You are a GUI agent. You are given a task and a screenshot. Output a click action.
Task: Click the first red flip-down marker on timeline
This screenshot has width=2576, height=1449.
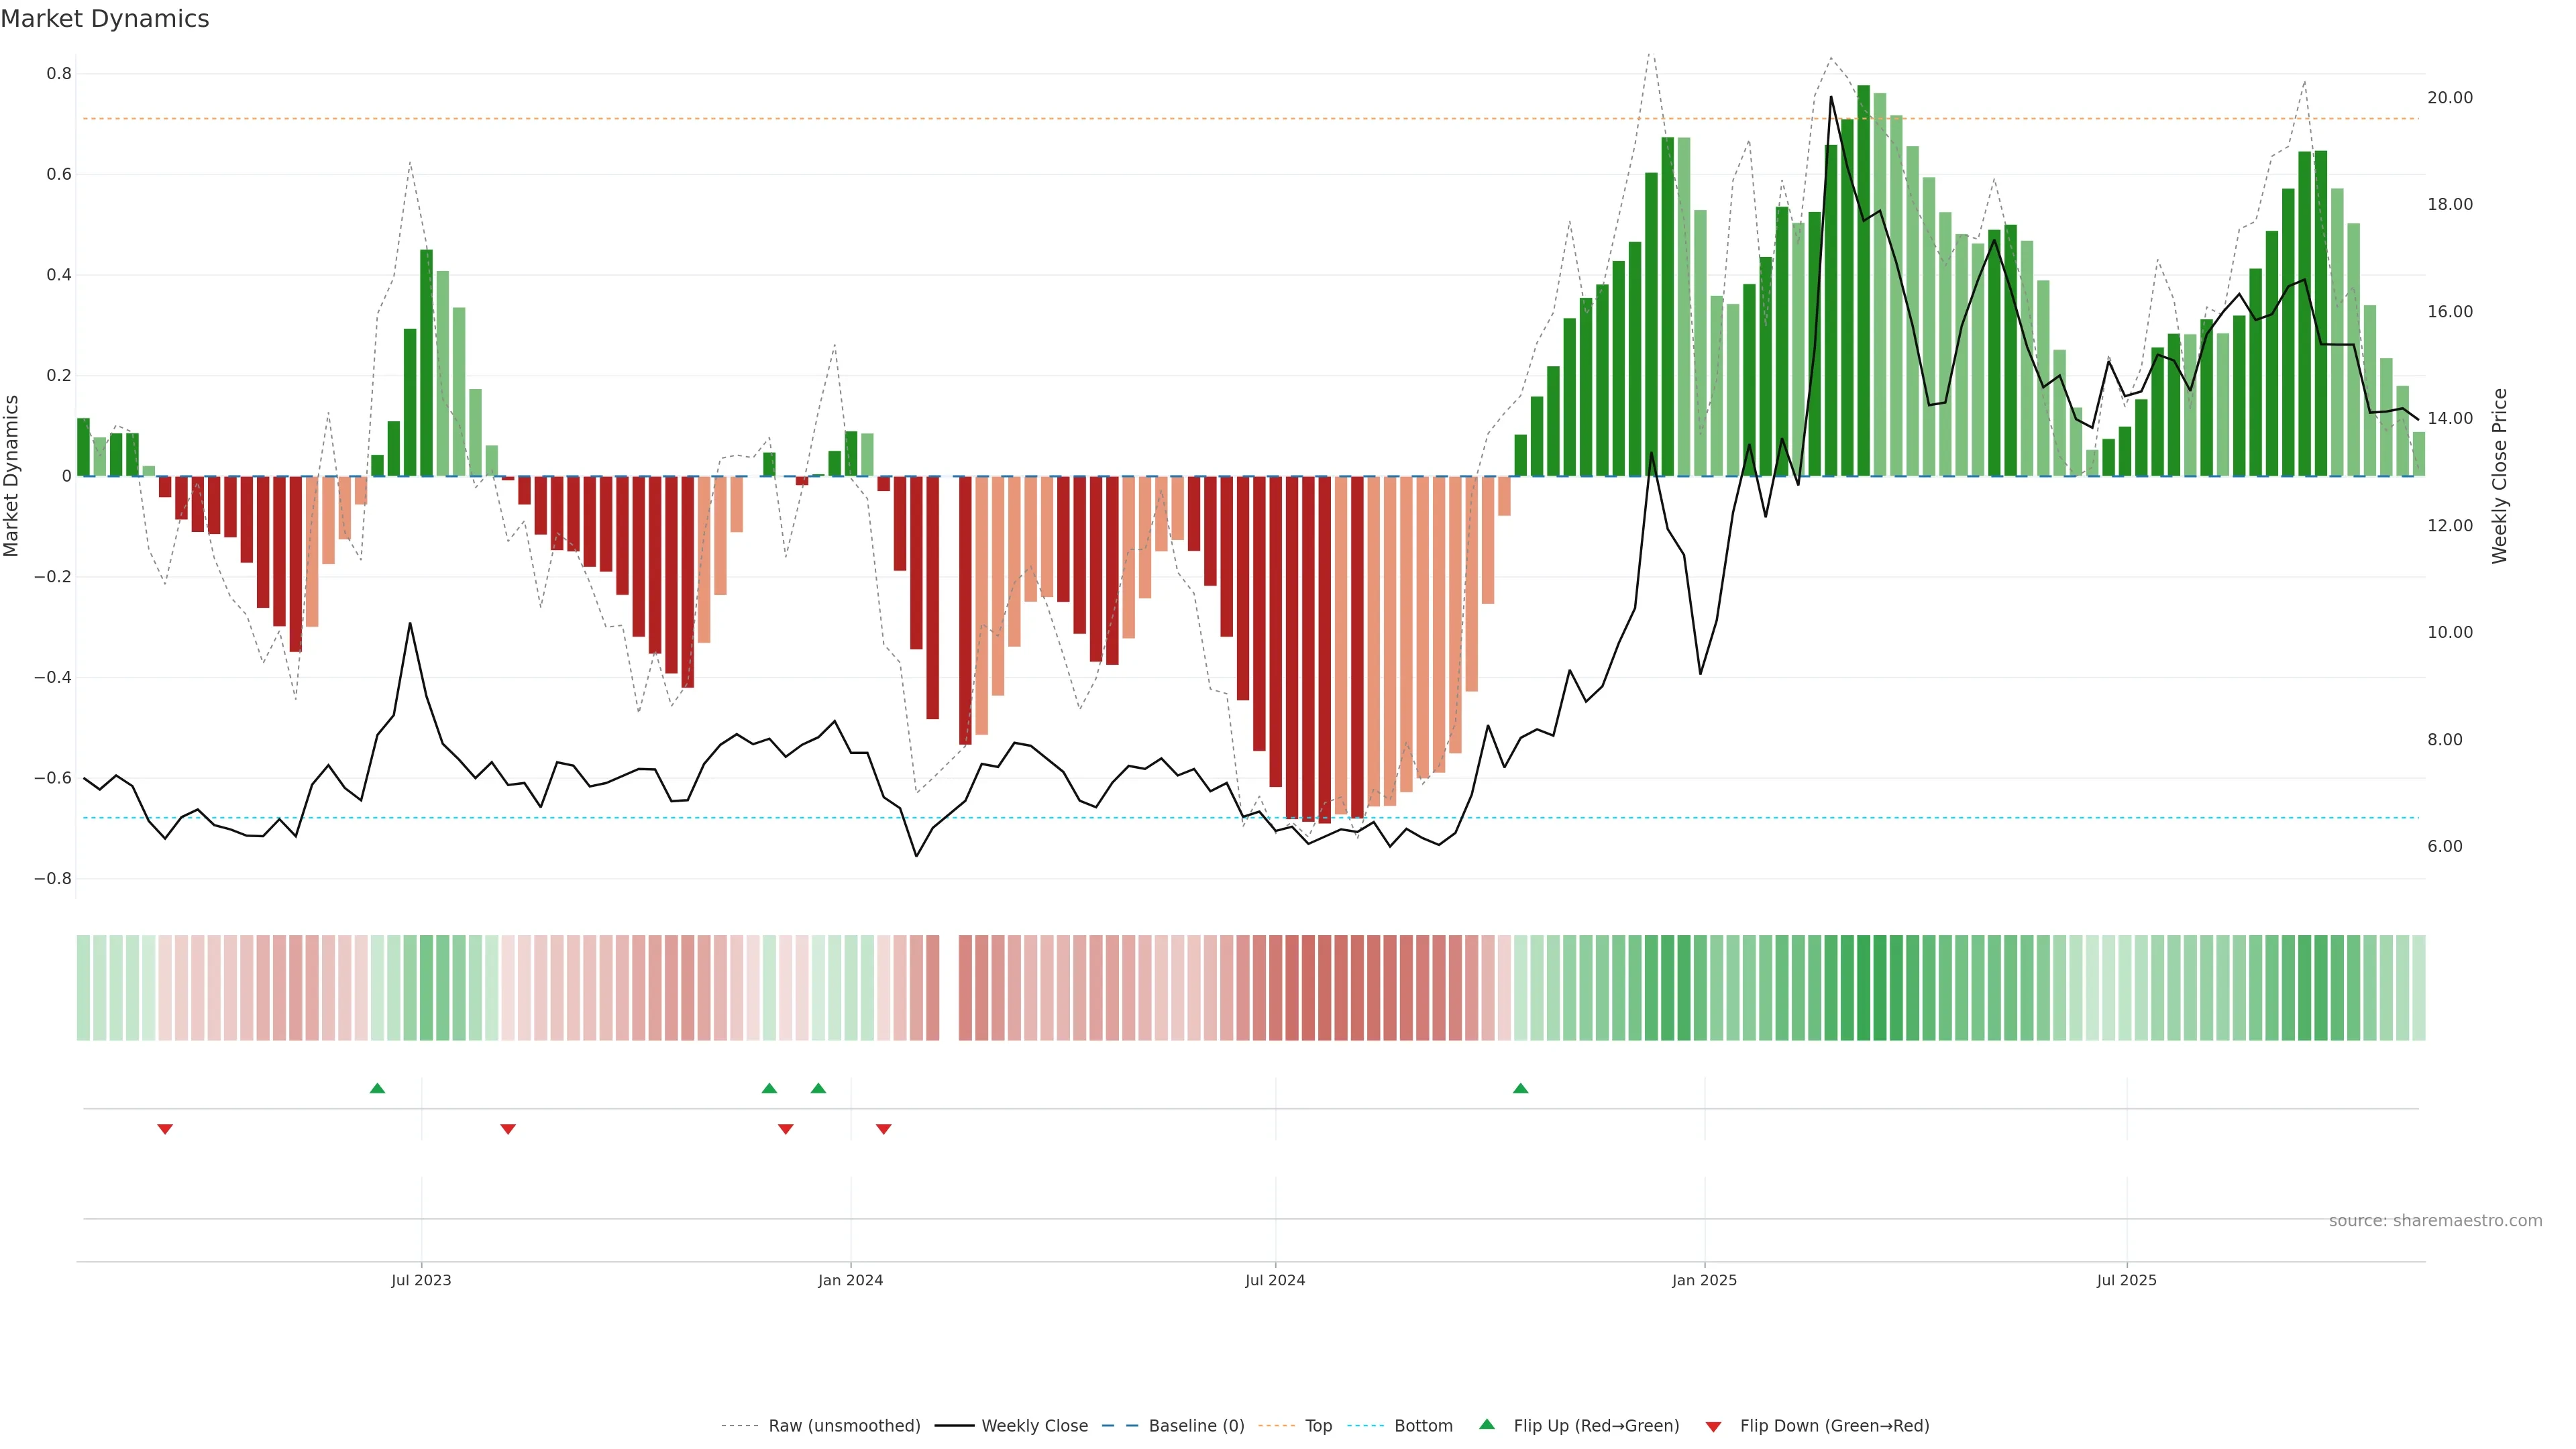click(165, 1129)
